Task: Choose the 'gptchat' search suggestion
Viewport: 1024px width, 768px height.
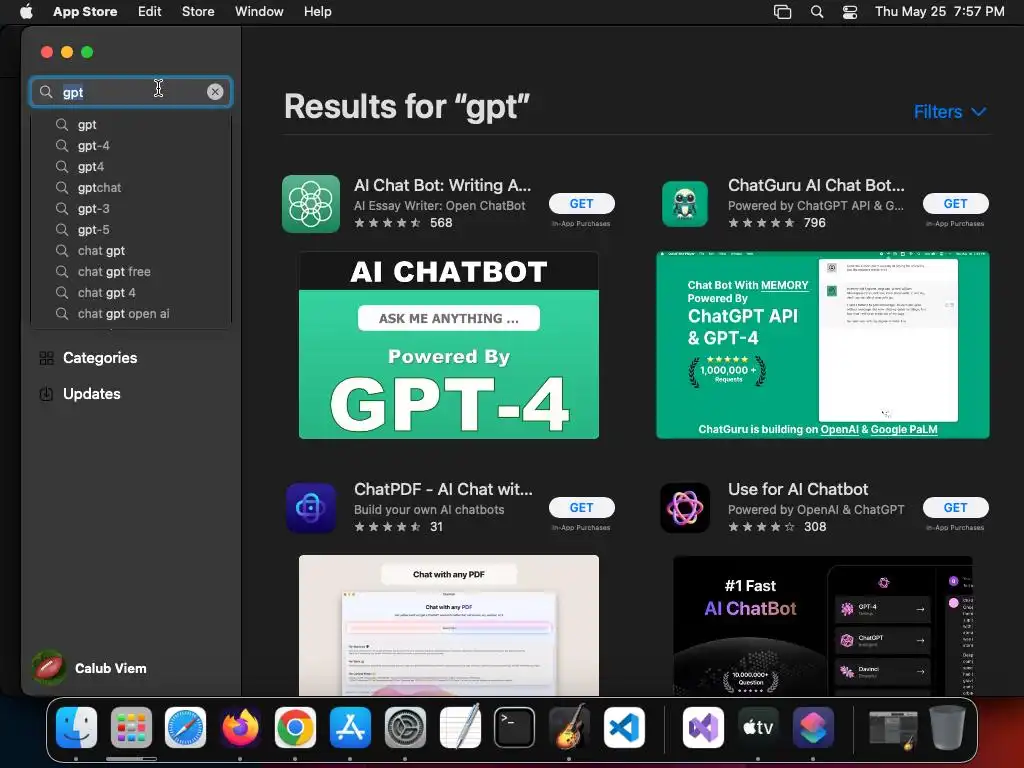Action: [131, 187]
